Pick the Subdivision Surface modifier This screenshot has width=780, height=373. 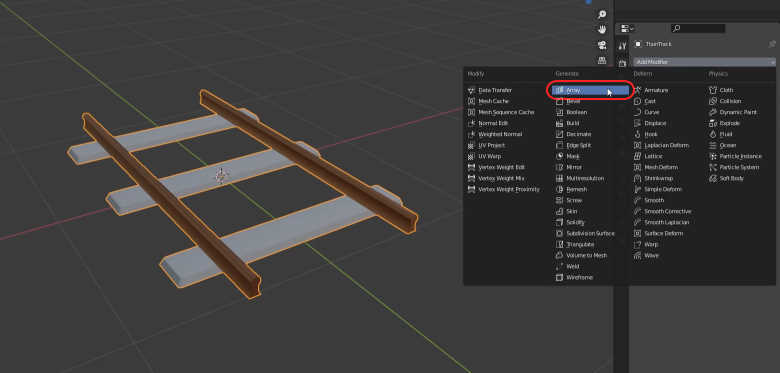pos(590,234)
